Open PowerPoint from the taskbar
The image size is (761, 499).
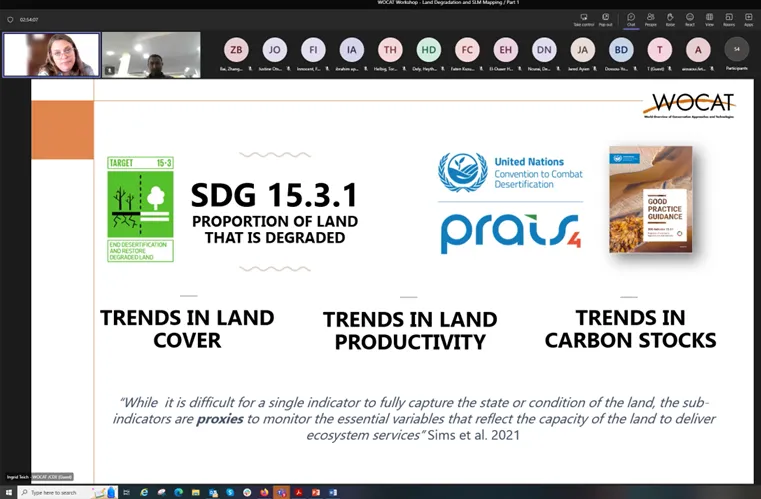pyautogui.click(x=315, y=492)
